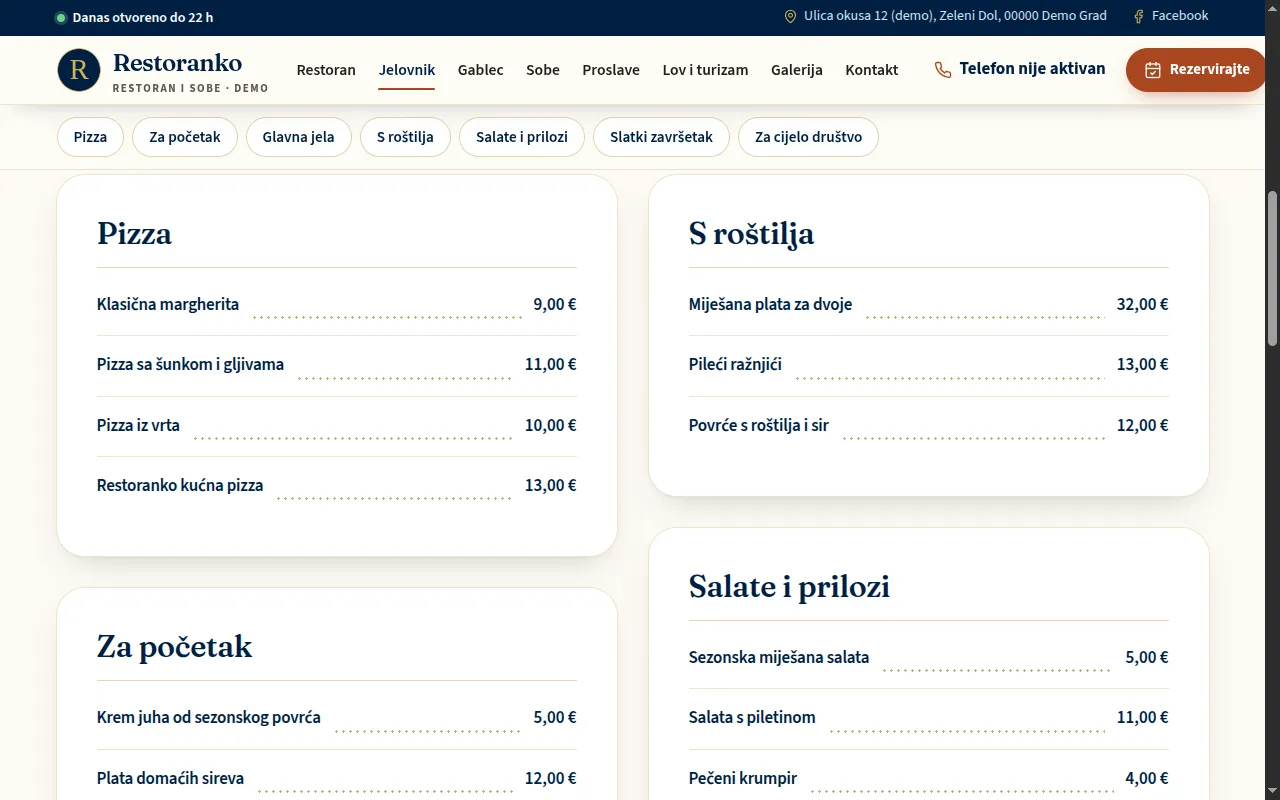
Task: Click Pizza sa šunkom i gljivama
Action: 190,364
